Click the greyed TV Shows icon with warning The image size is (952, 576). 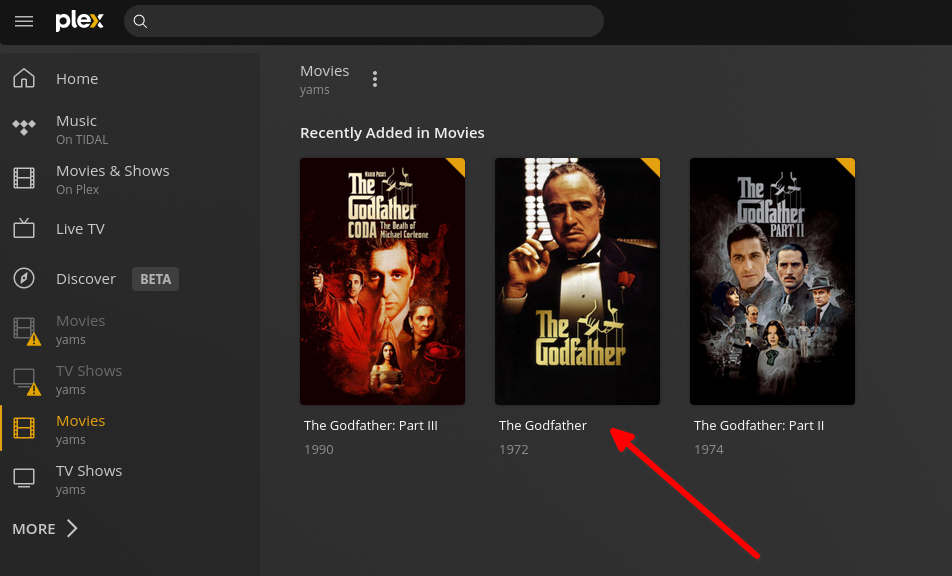(x=26, y=381)
